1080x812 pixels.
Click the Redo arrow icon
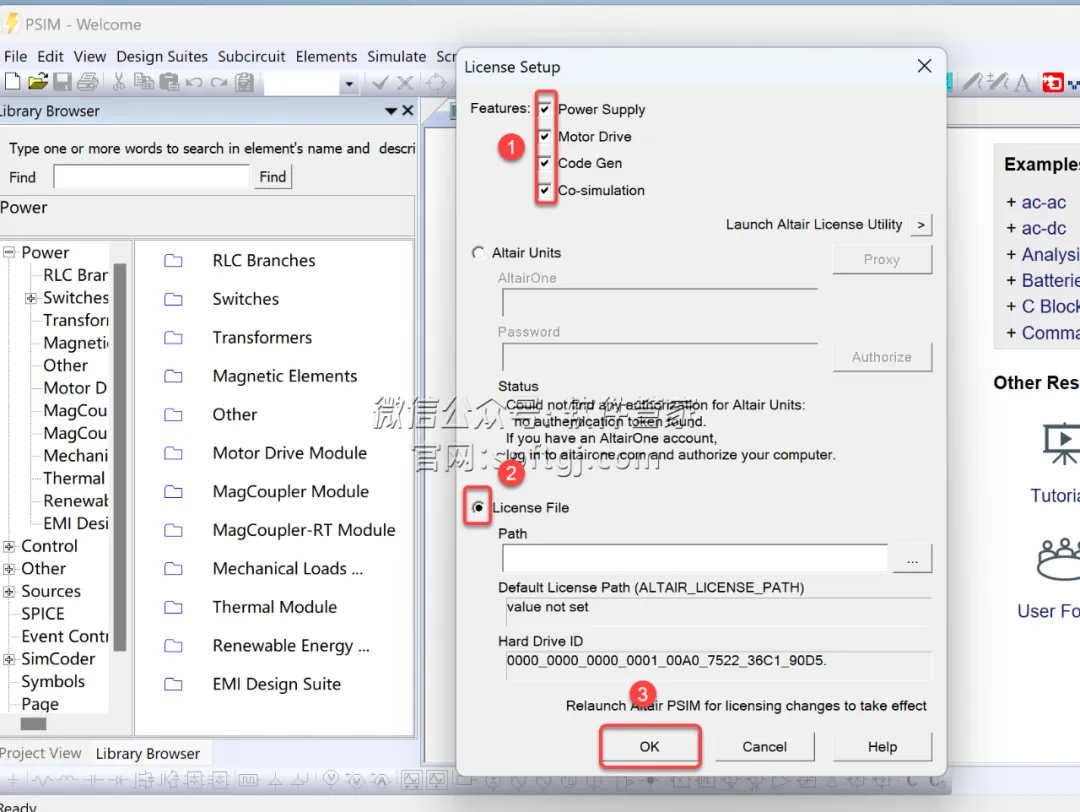pos(219,83)
